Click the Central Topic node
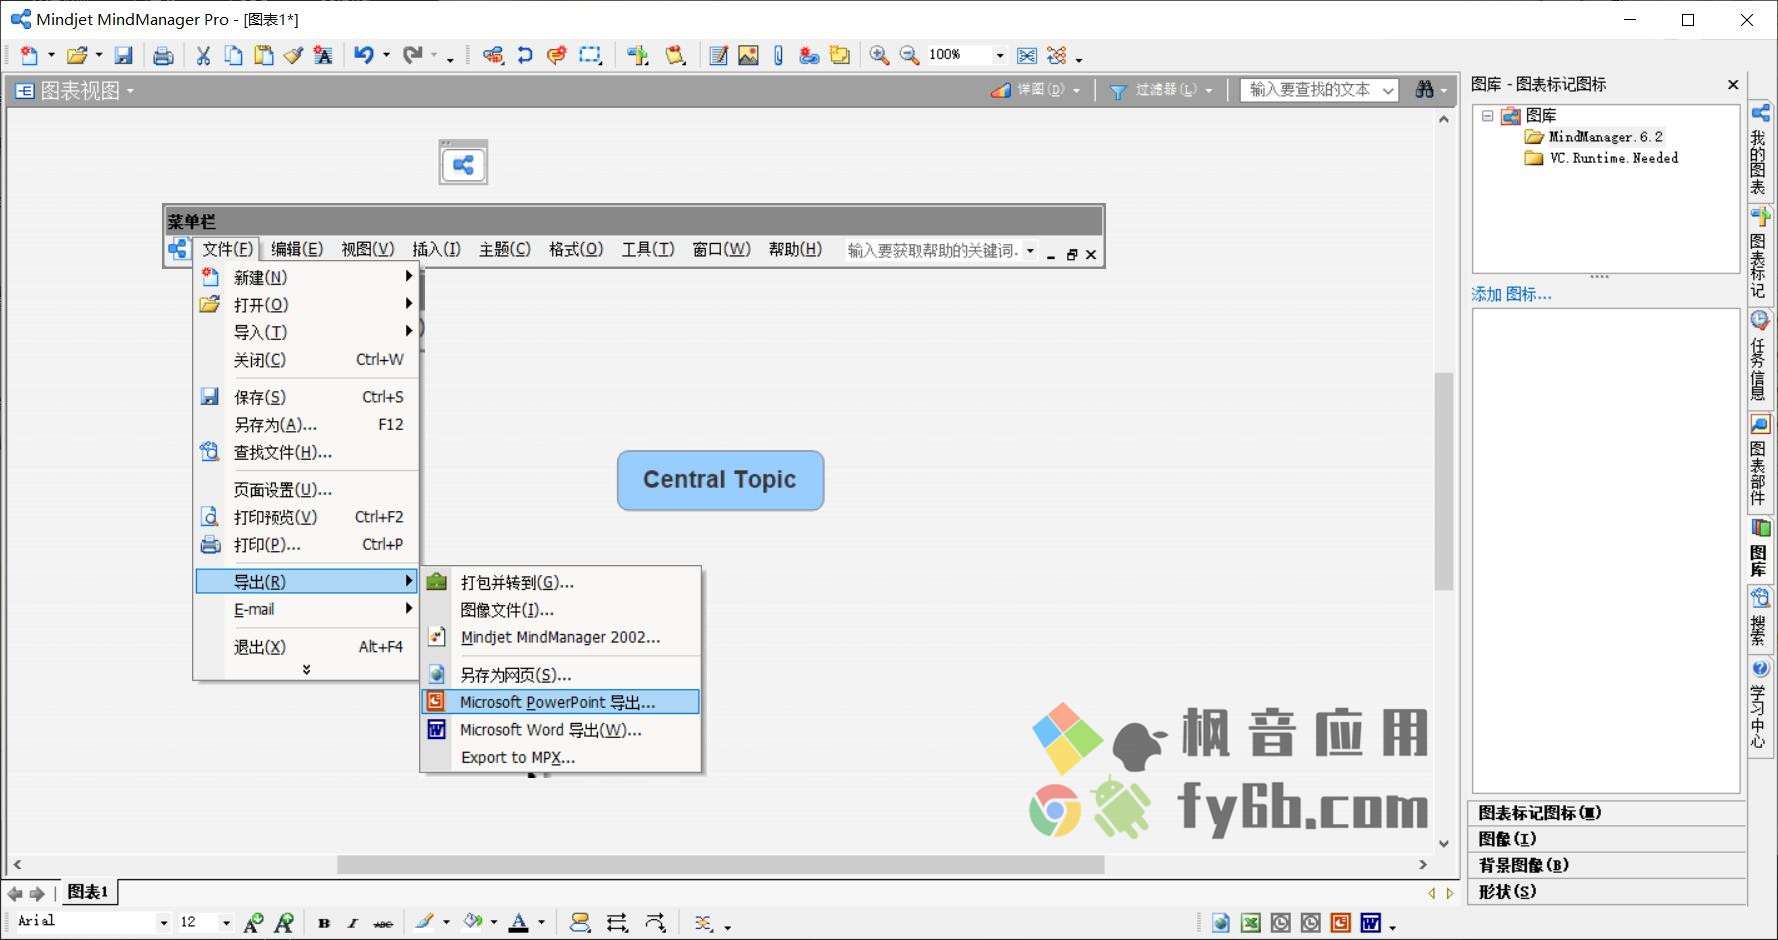1778x940 pixels. (x=720, y=480)
